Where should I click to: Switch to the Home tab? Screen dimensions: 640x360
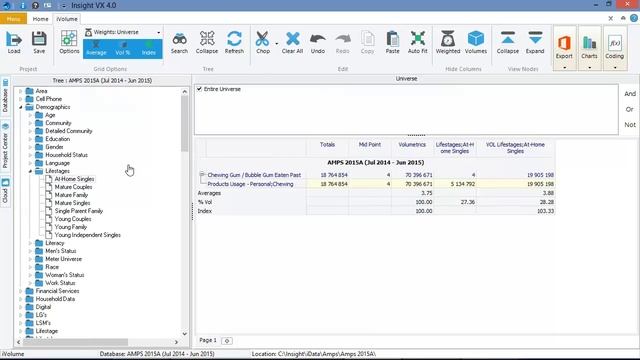pyautogui.click(x=40, y=19)
